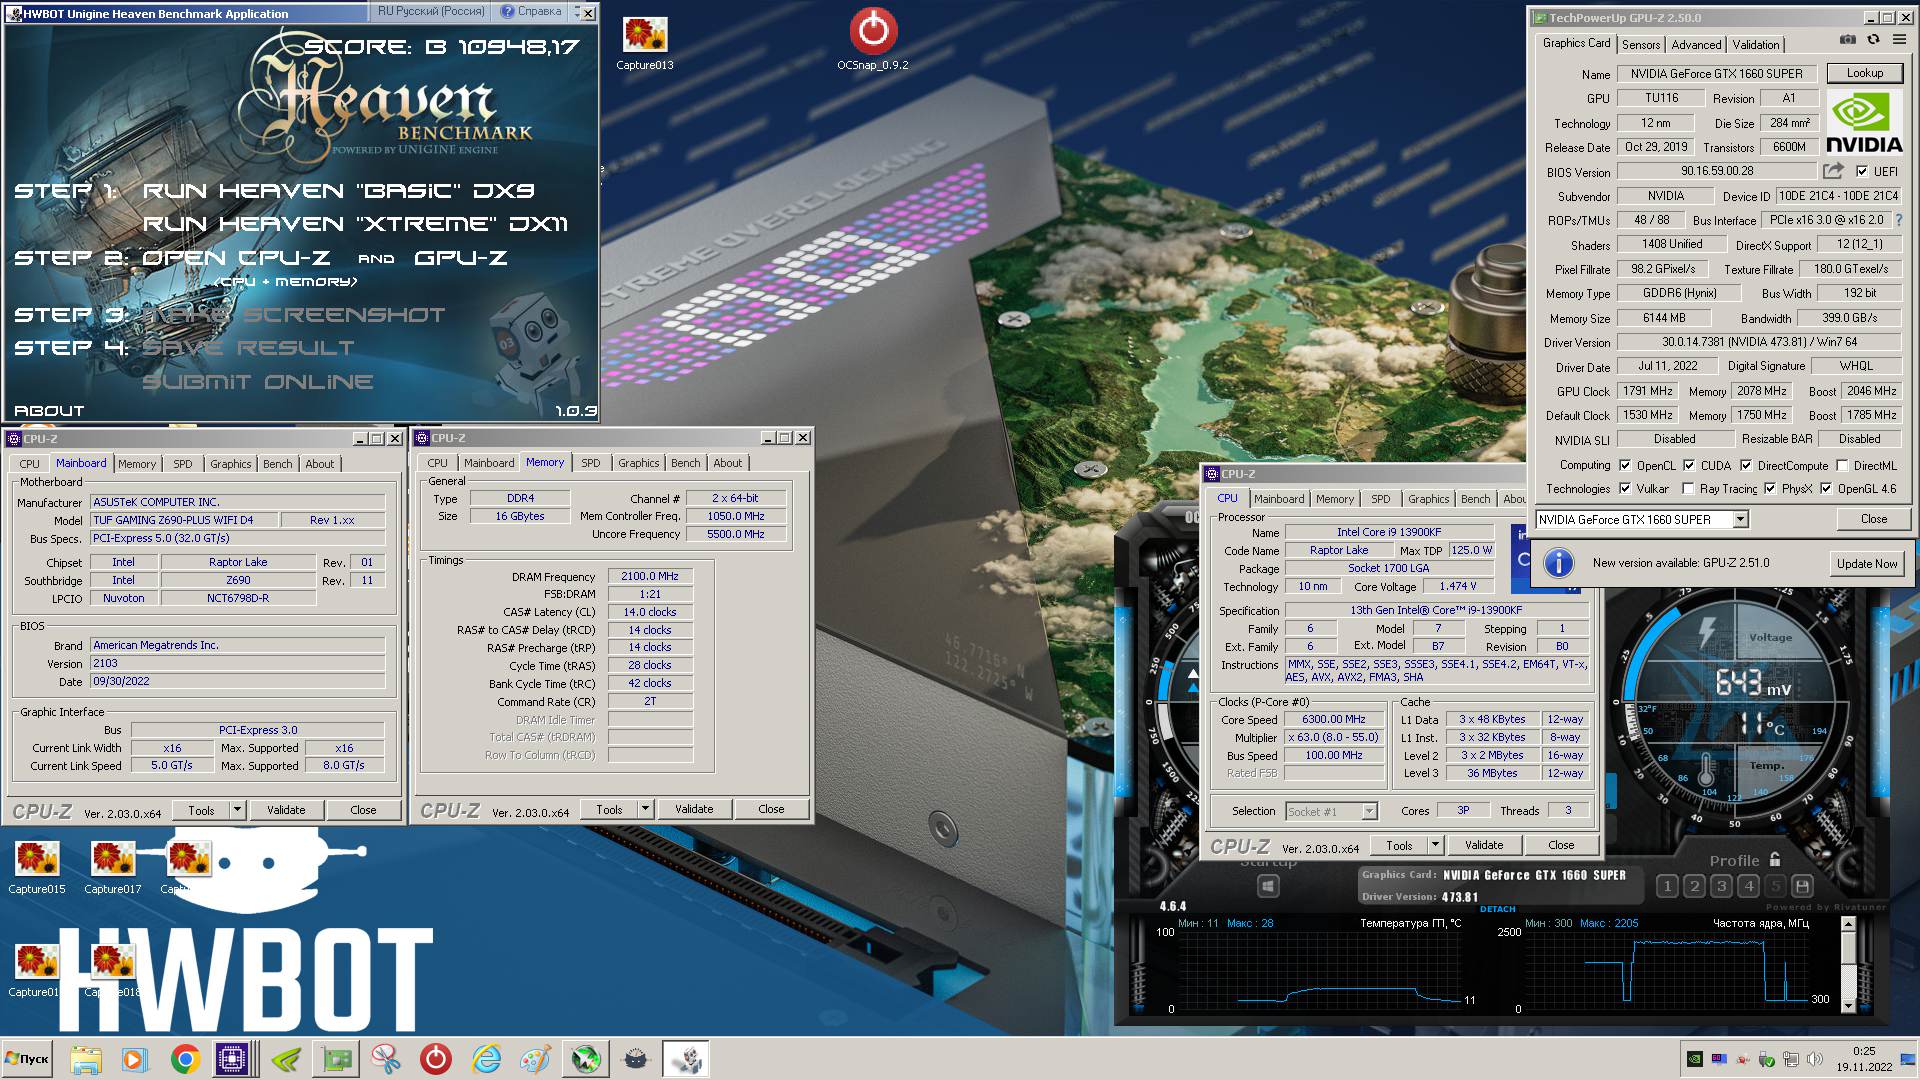The width and height of the screenshot is (1920, 1080).
Task: Click the Update Now button
Action: click(1866, 563)
